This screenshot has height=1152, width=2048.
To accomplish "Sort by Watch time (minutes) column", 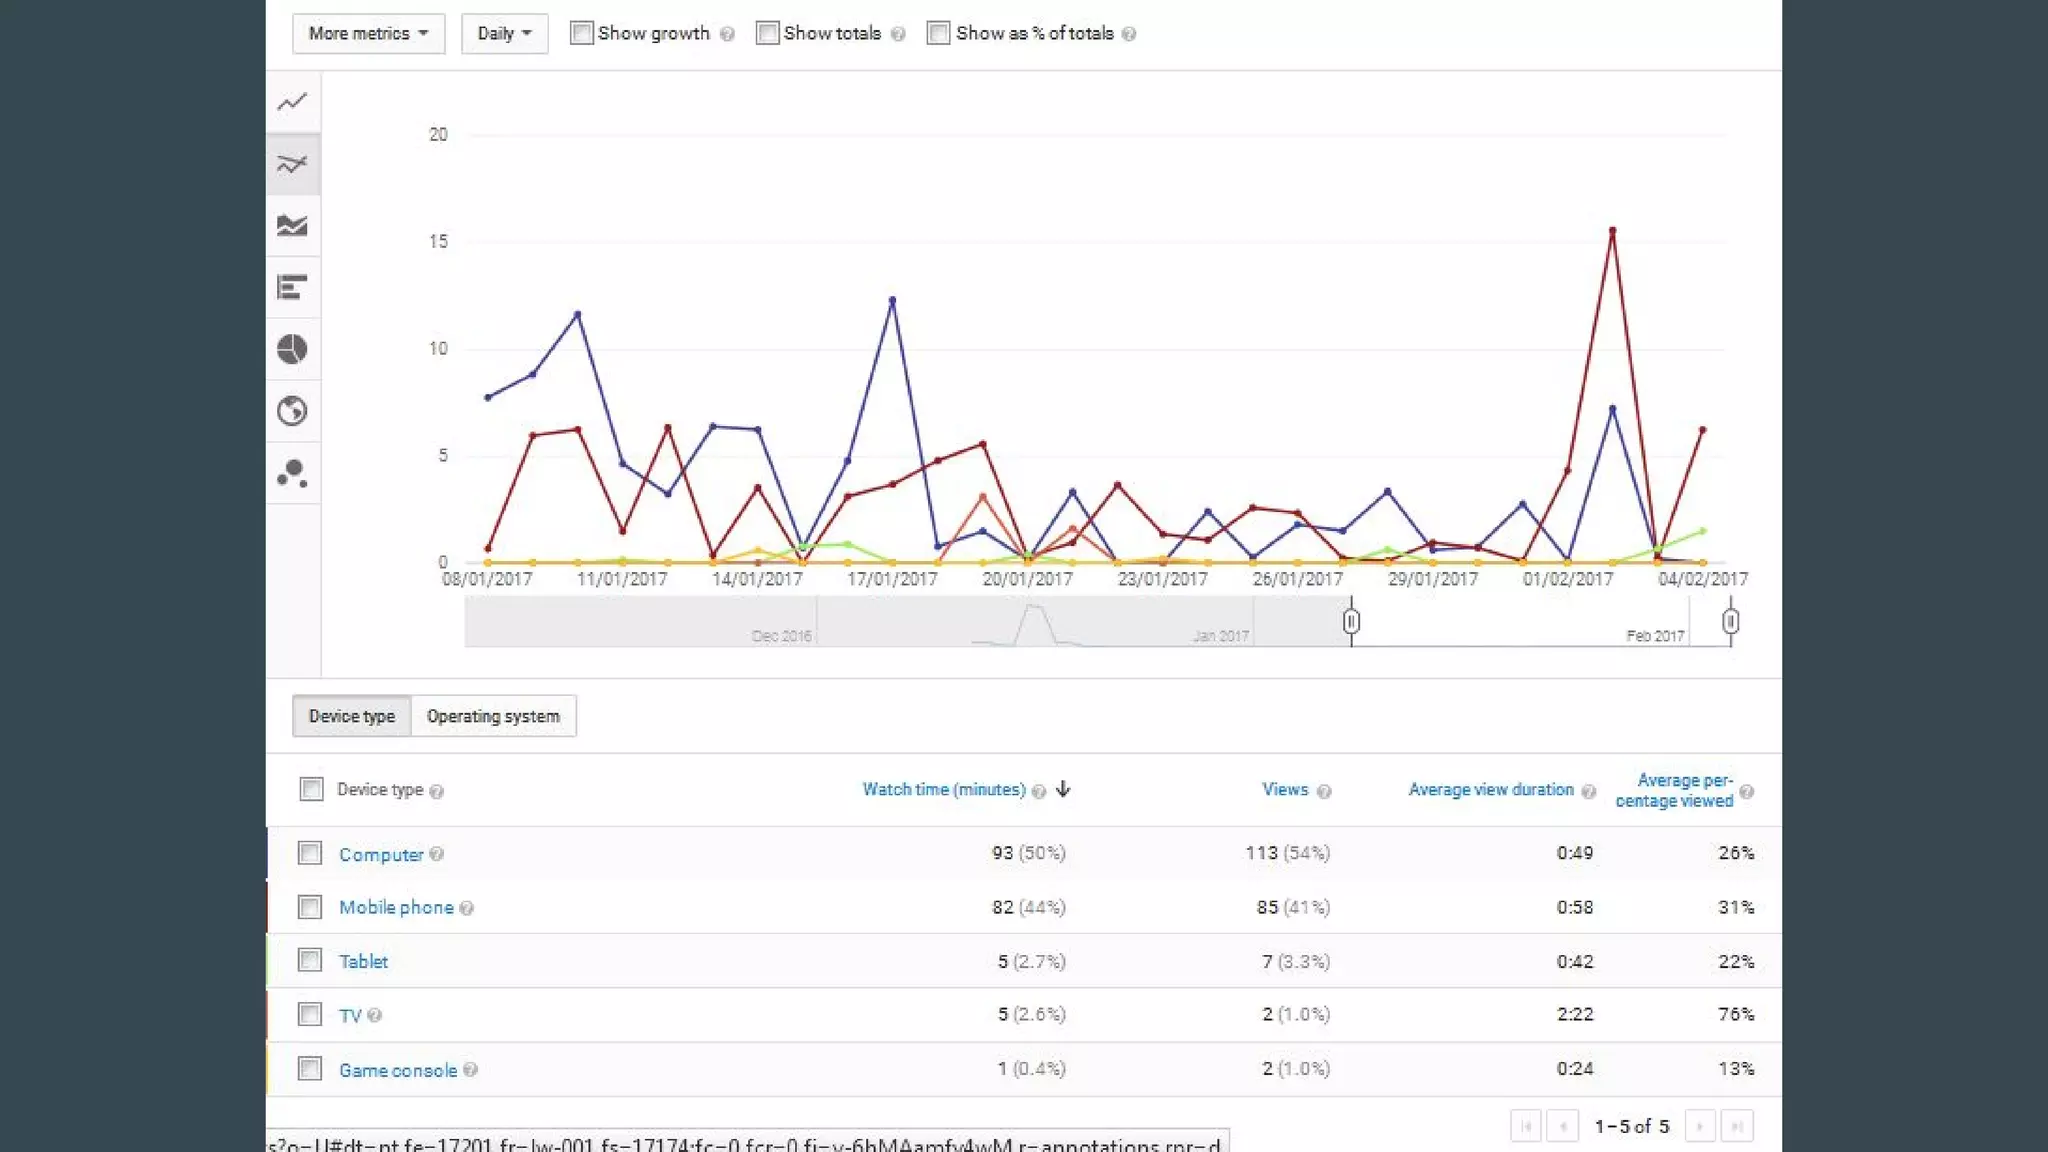I will [944, 789].
